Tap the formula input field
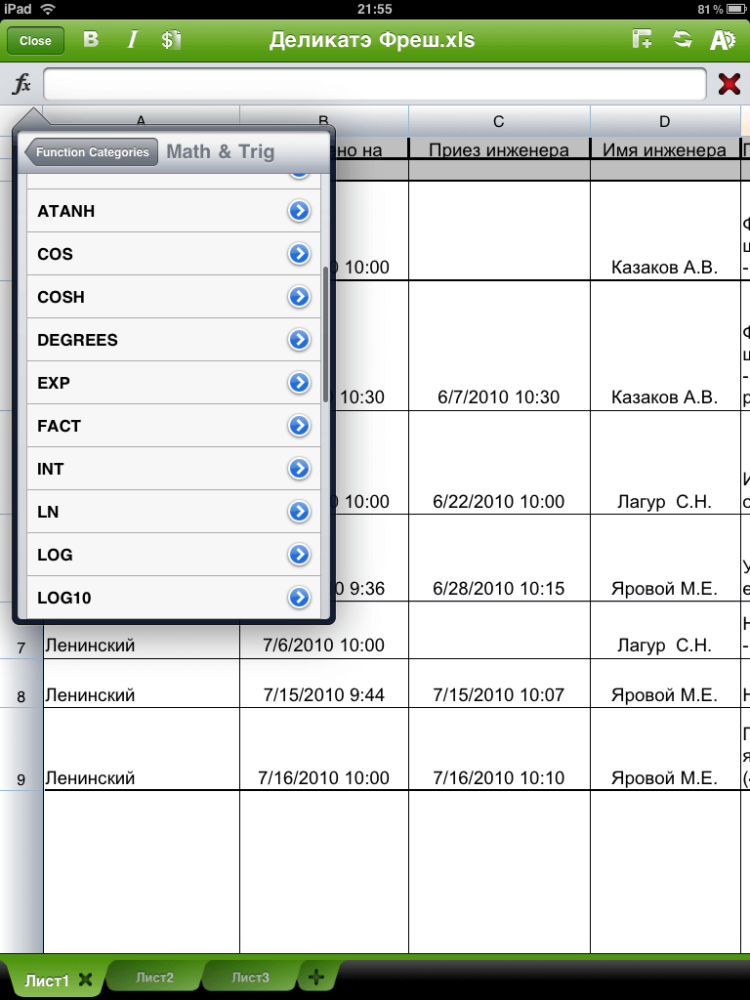The height and width of the screenshot is (1000, 750). coord(375,84)
